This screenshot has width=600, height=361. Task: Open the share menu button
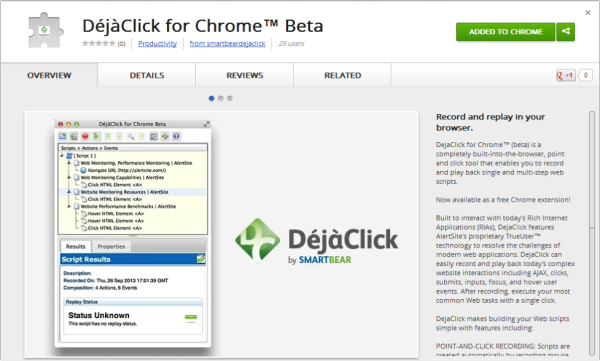[566, 31]
